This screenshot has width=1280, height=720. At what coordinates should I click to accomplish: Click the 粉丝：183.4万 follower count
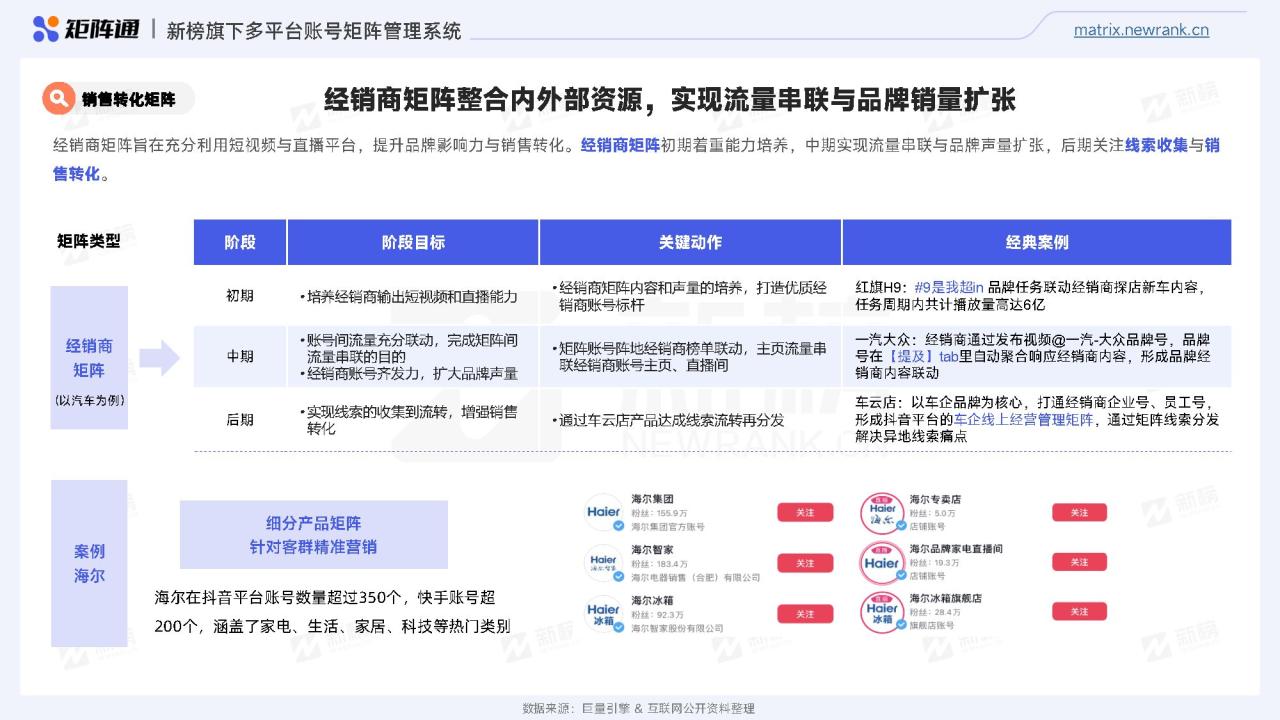click(x=660, y=563)
